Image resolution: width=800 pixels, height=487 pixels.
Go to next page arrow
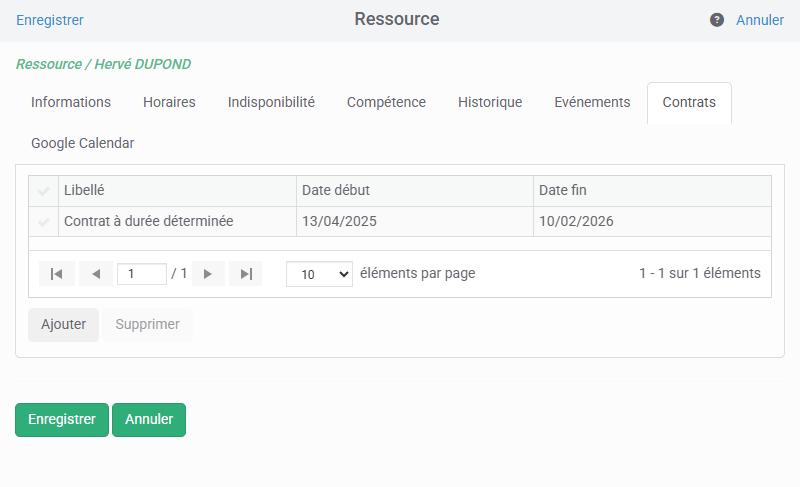point(208,274)
